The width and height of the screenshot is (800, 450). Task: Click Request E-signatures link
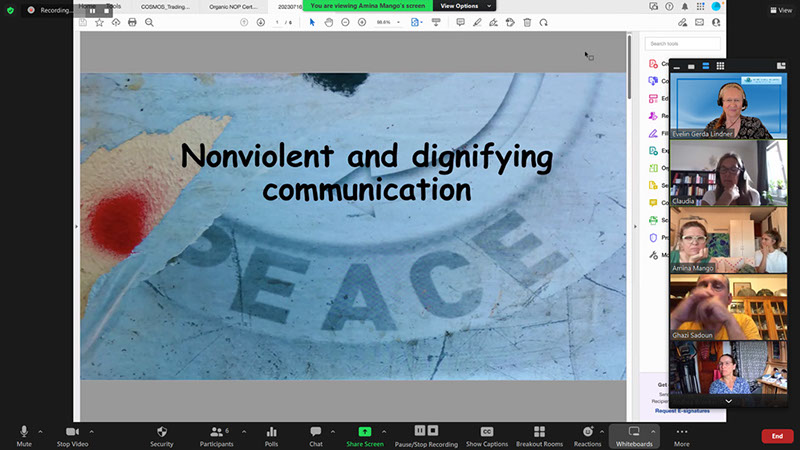pos(682,411)
